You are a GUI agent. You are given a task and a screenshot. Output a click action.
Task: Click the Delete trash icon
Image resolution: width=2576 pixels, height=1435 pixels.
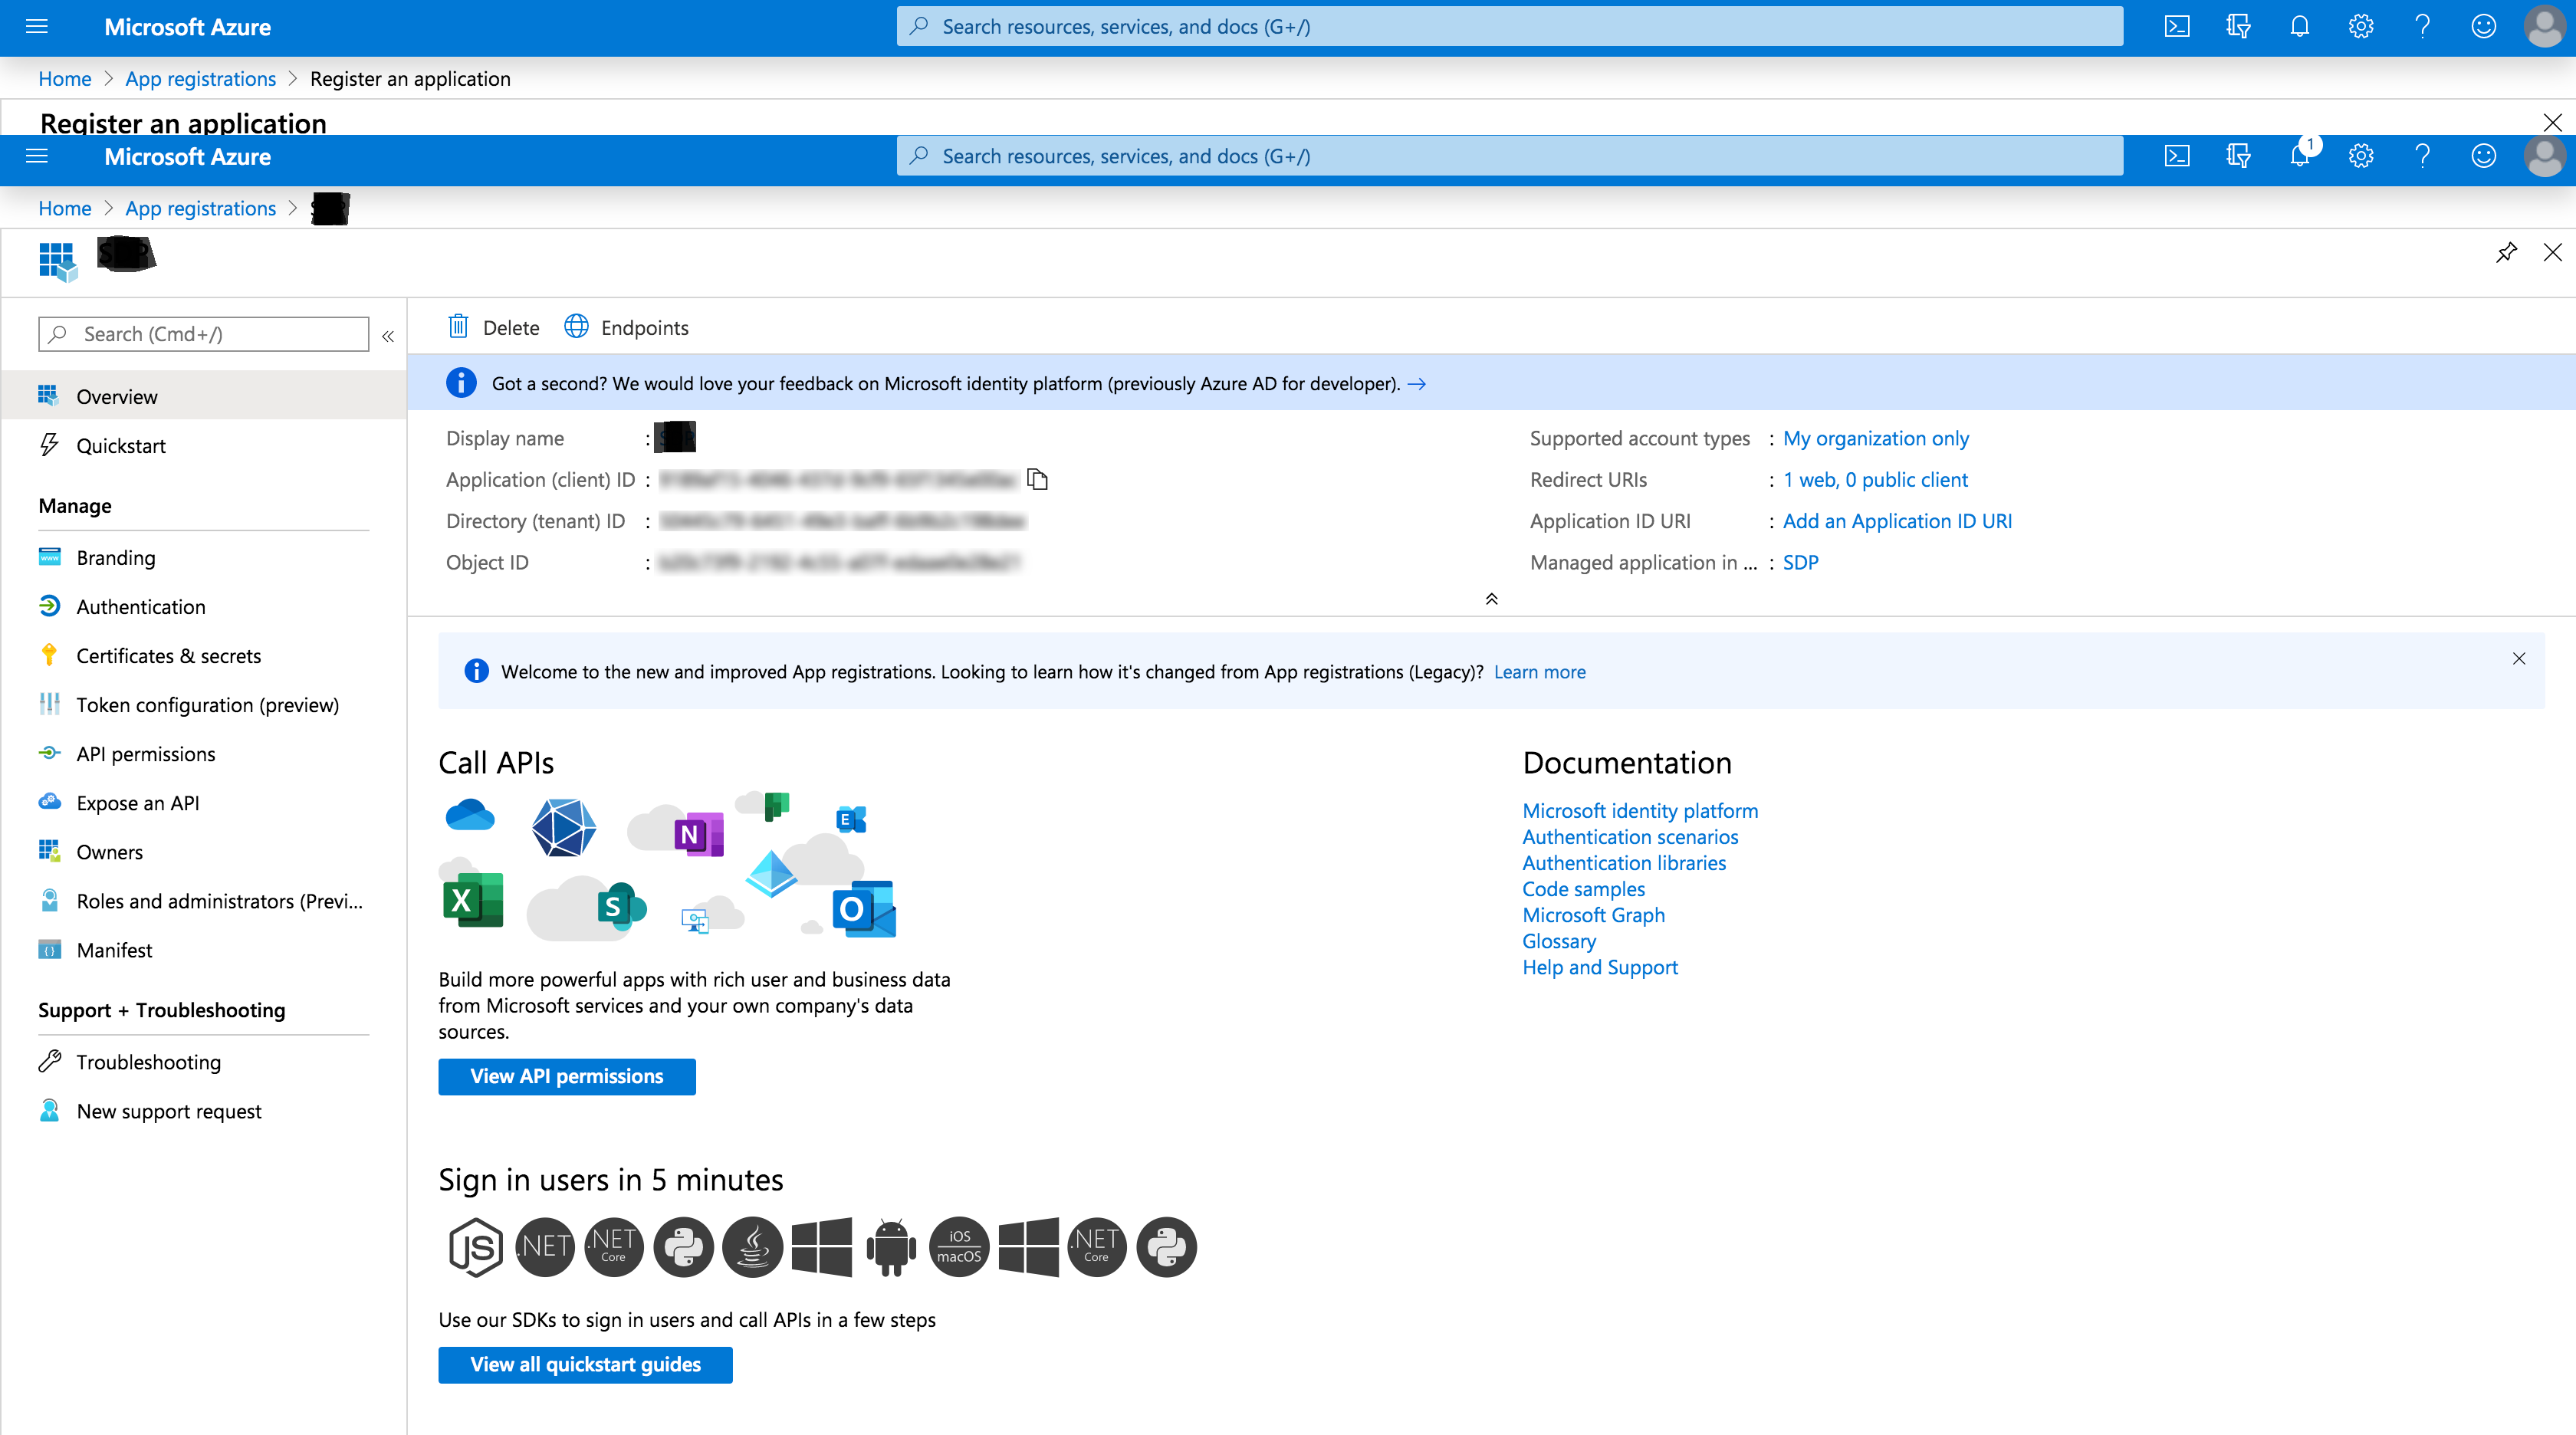point(459,327)
